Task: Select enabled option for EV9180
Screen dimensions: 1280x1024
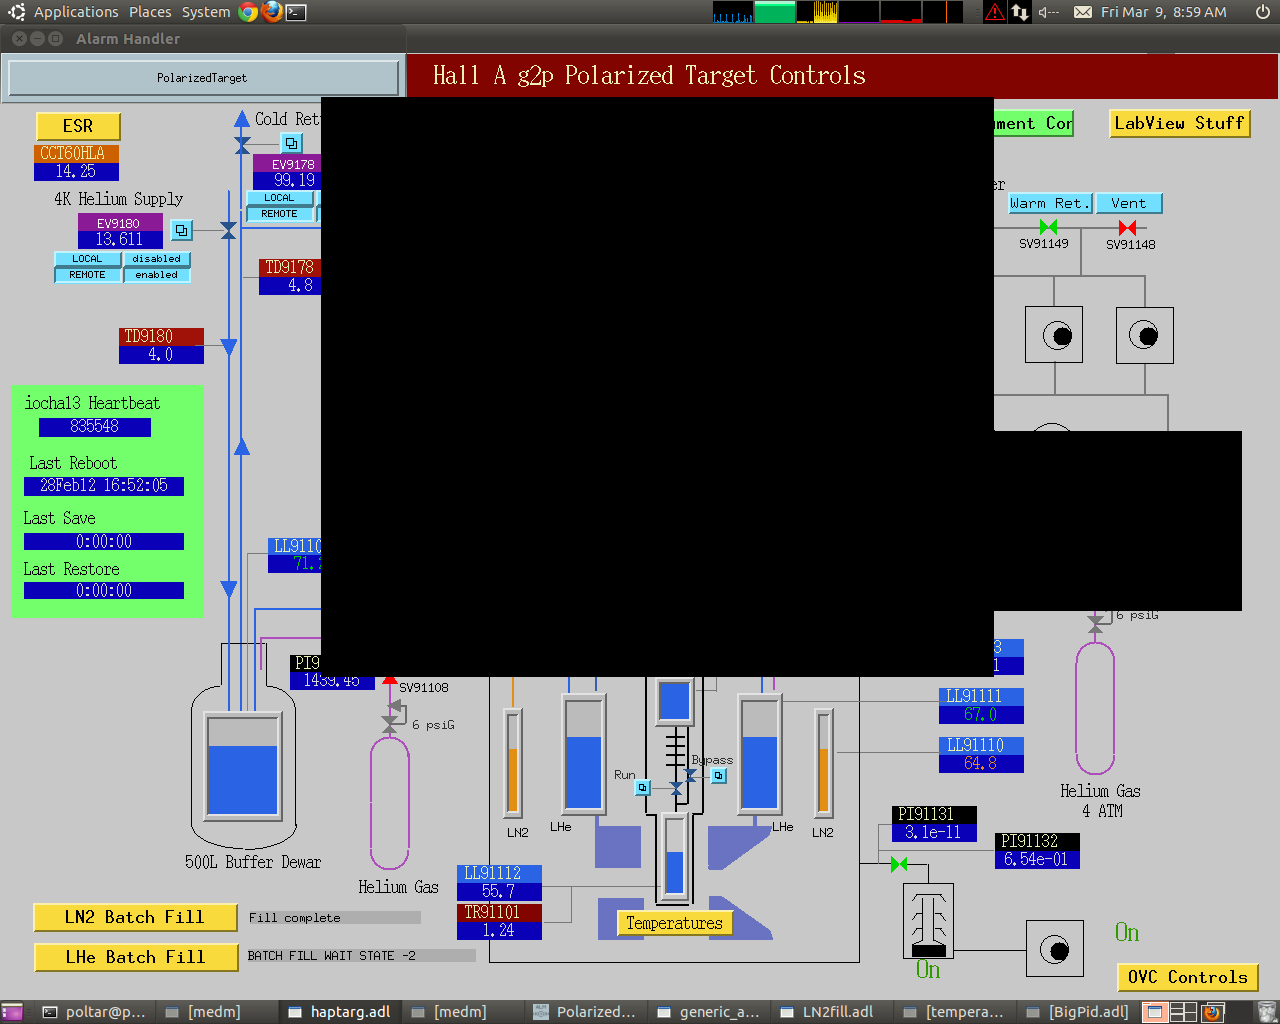Action: click(x=157, y=275)
